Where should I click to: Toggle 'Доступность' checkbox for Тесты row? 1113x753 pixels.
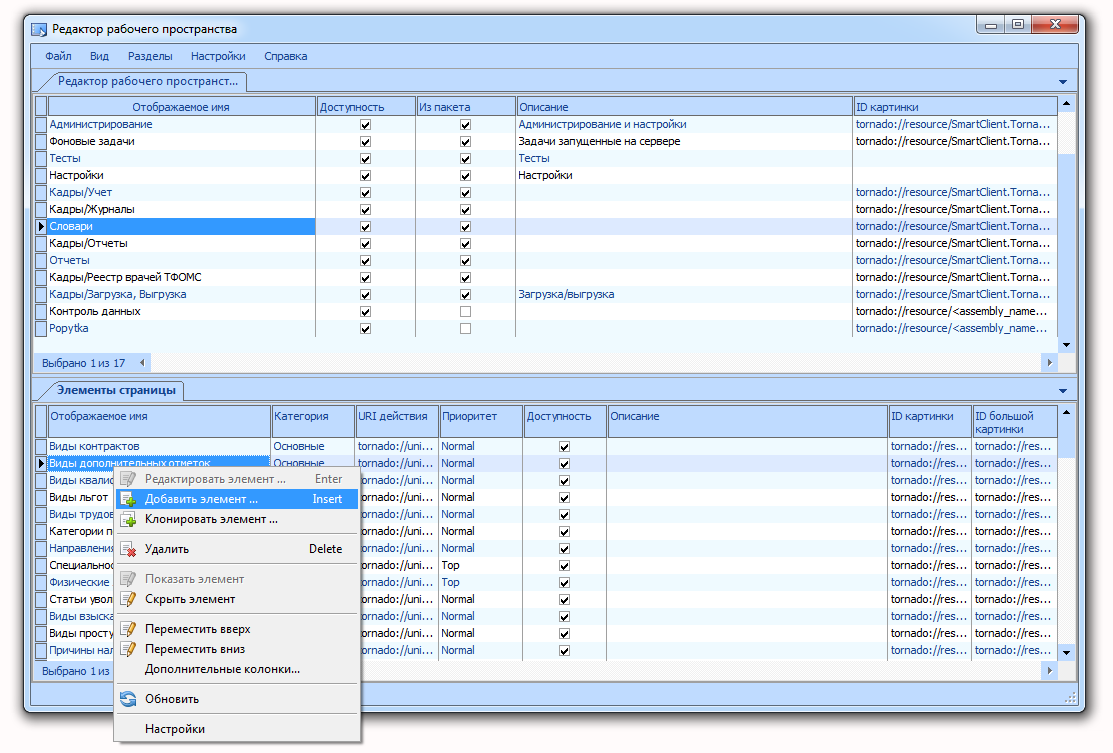click(366, 159)
